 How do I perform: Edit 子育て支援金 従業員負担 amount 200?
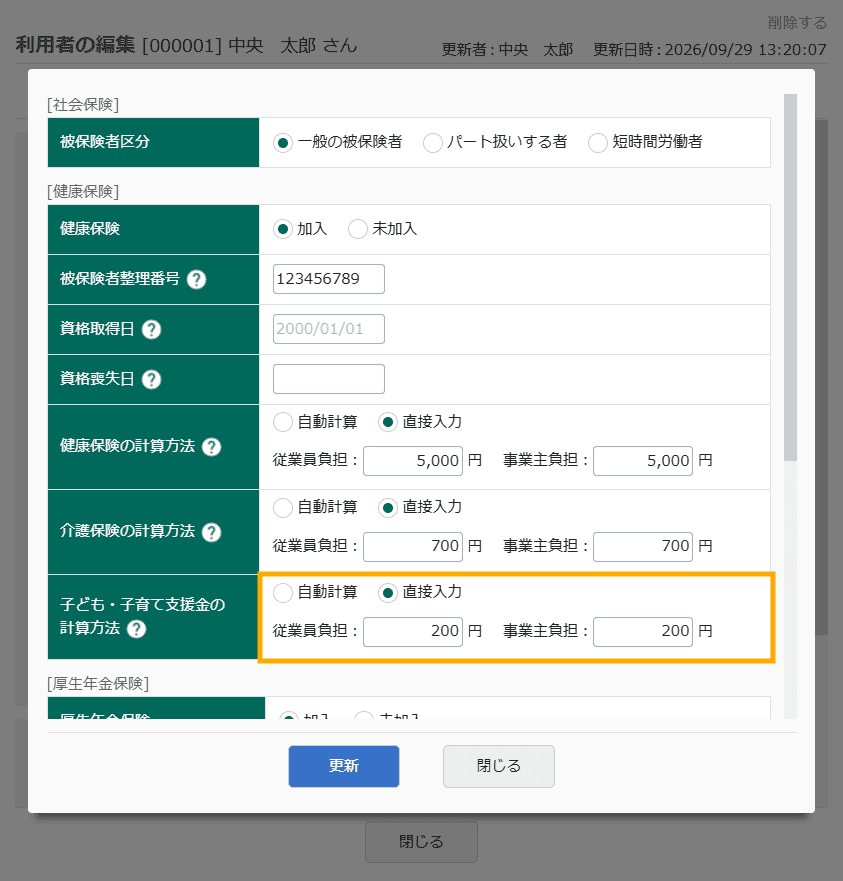[x=413, y=632]
